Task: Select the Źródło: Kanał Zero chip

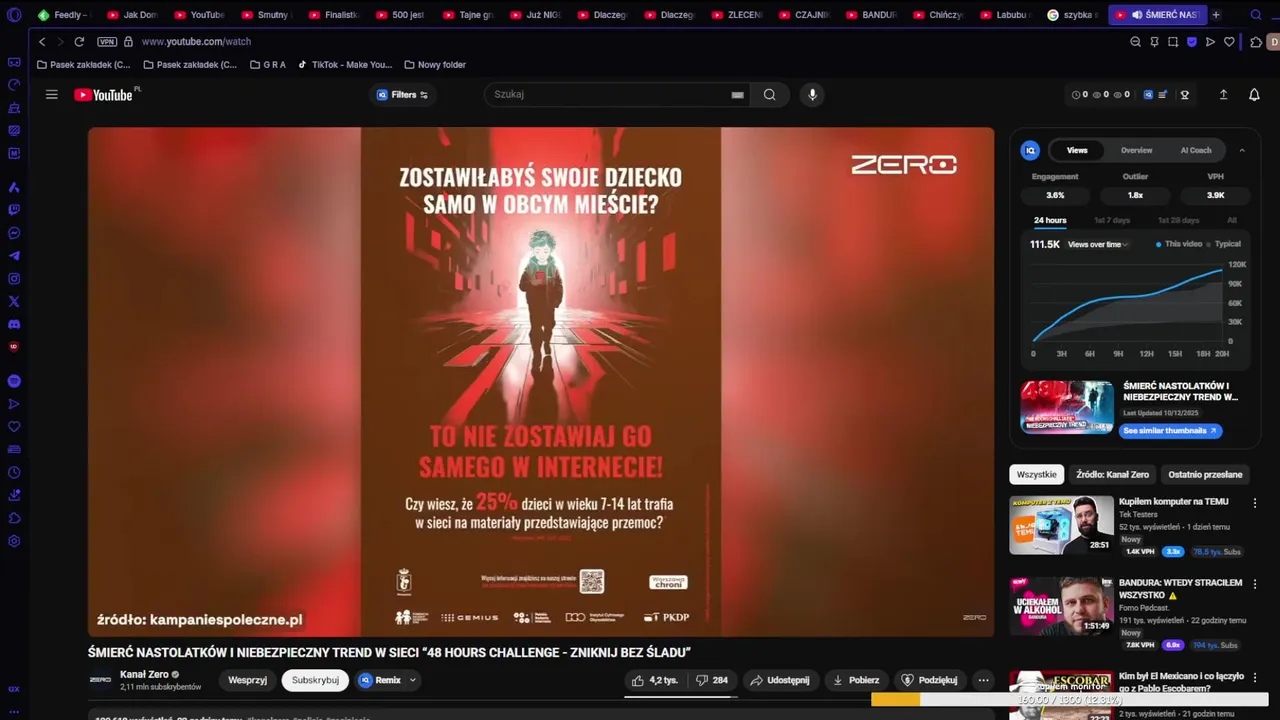Action: click(1113, 474)
